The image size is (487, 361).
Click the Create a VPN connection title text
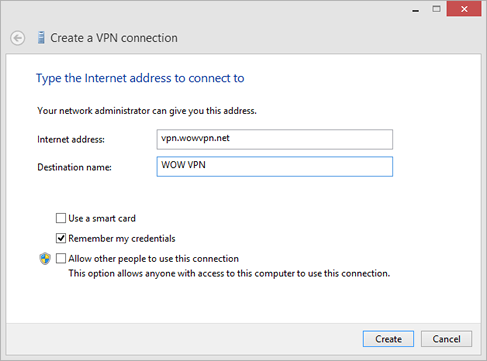click(x=114, y=38)
